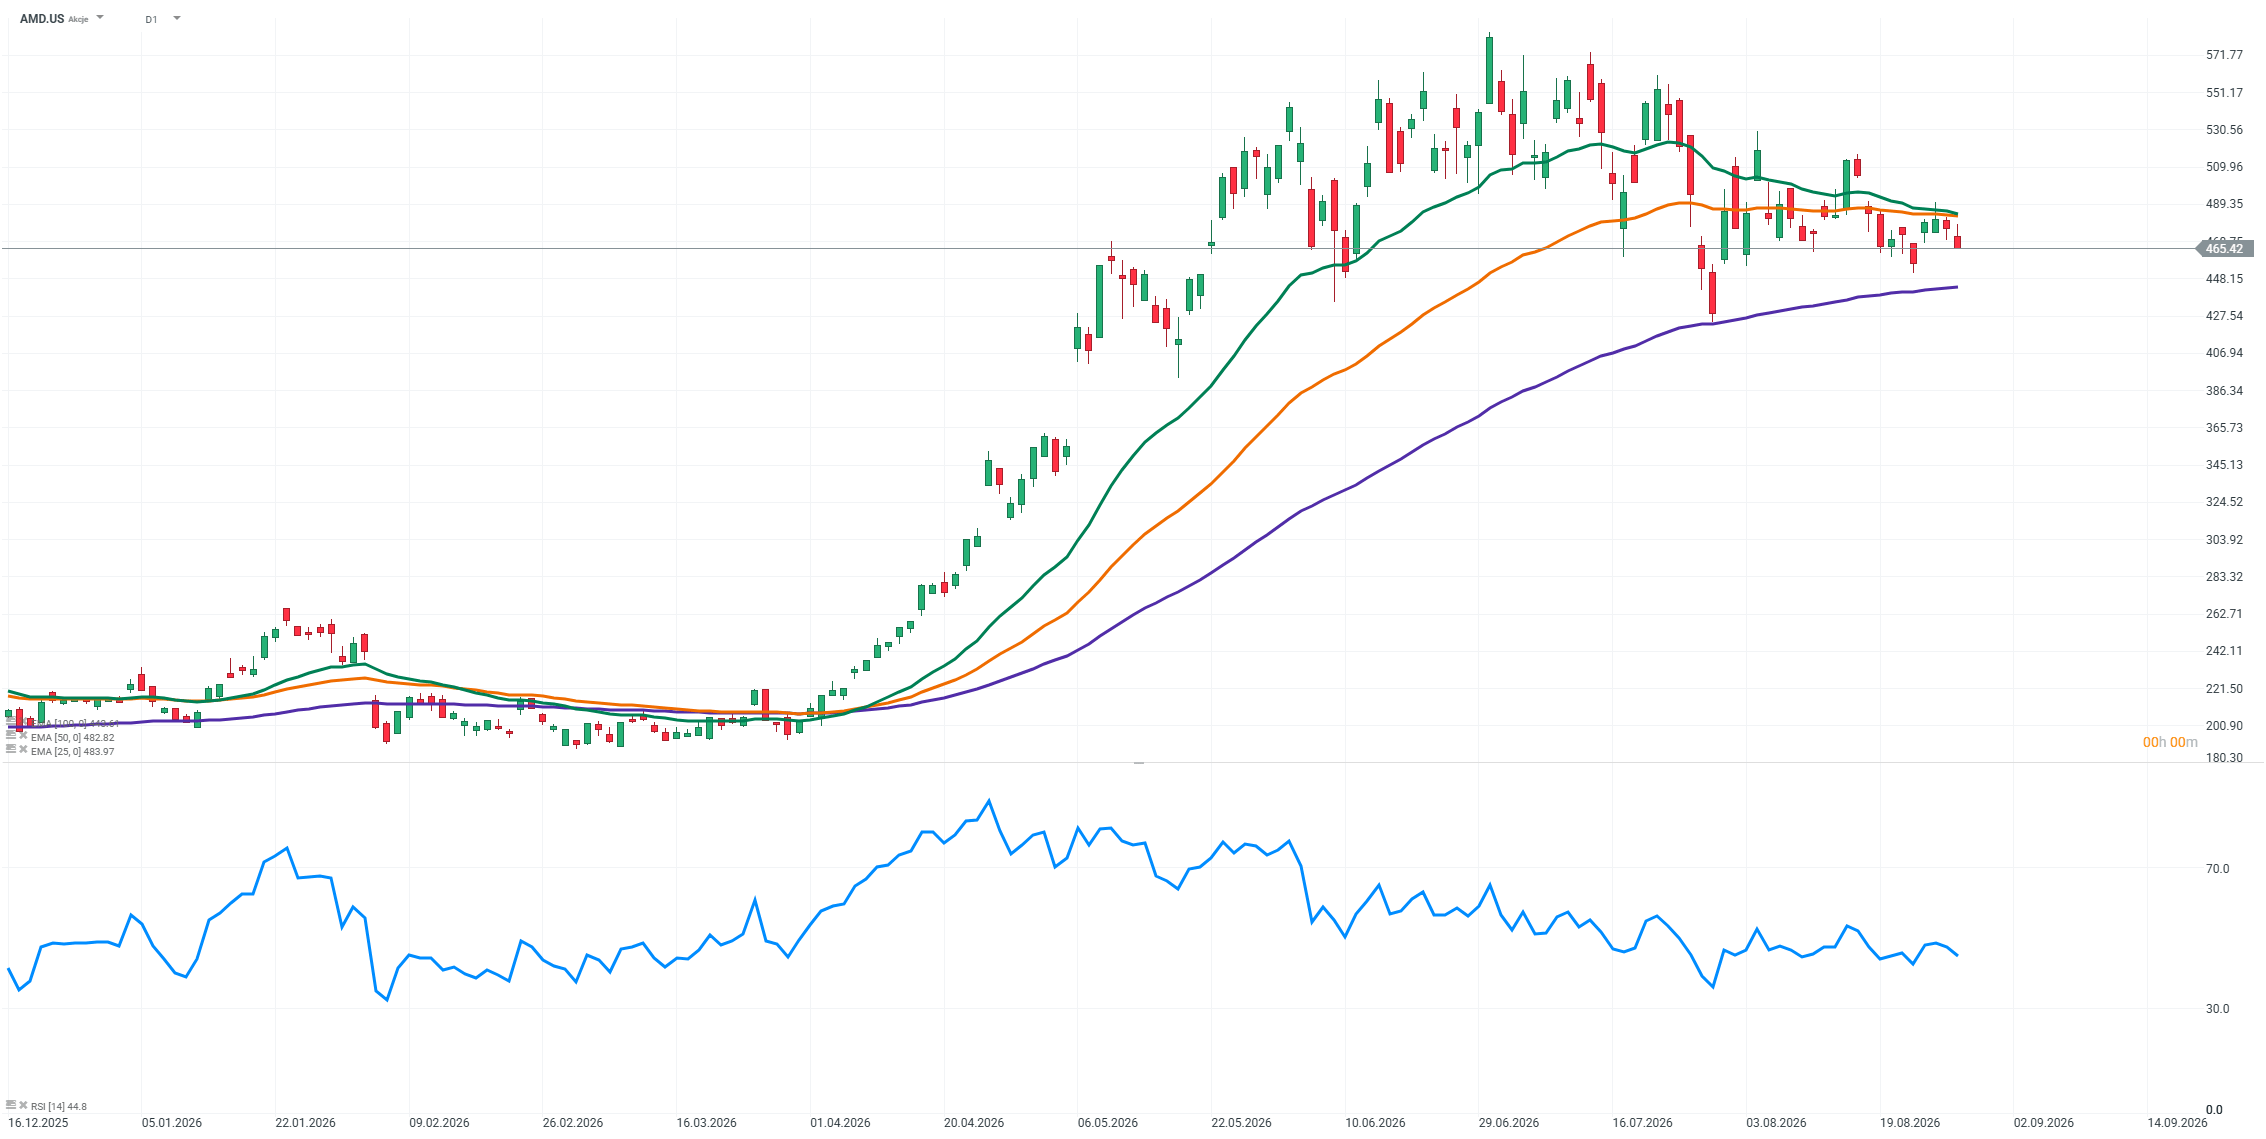
Task: Click the panel divider handle between chart and RSI
Action: tap(1138, 763)
